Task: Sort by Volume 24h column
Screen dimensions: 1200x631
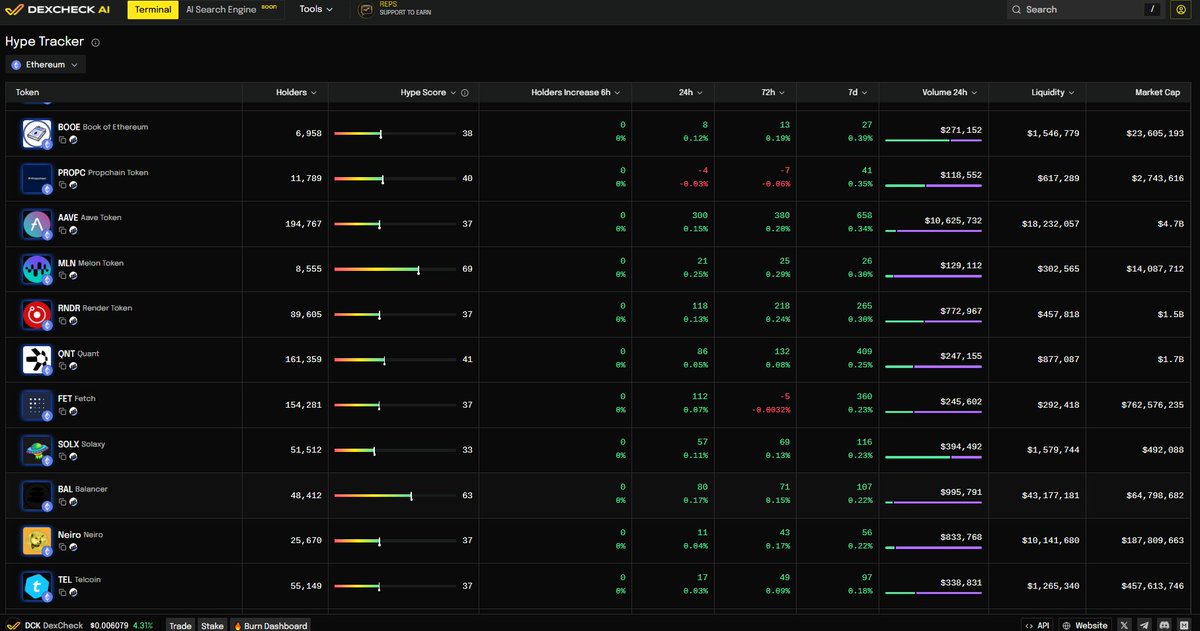Action: [949, 92]
